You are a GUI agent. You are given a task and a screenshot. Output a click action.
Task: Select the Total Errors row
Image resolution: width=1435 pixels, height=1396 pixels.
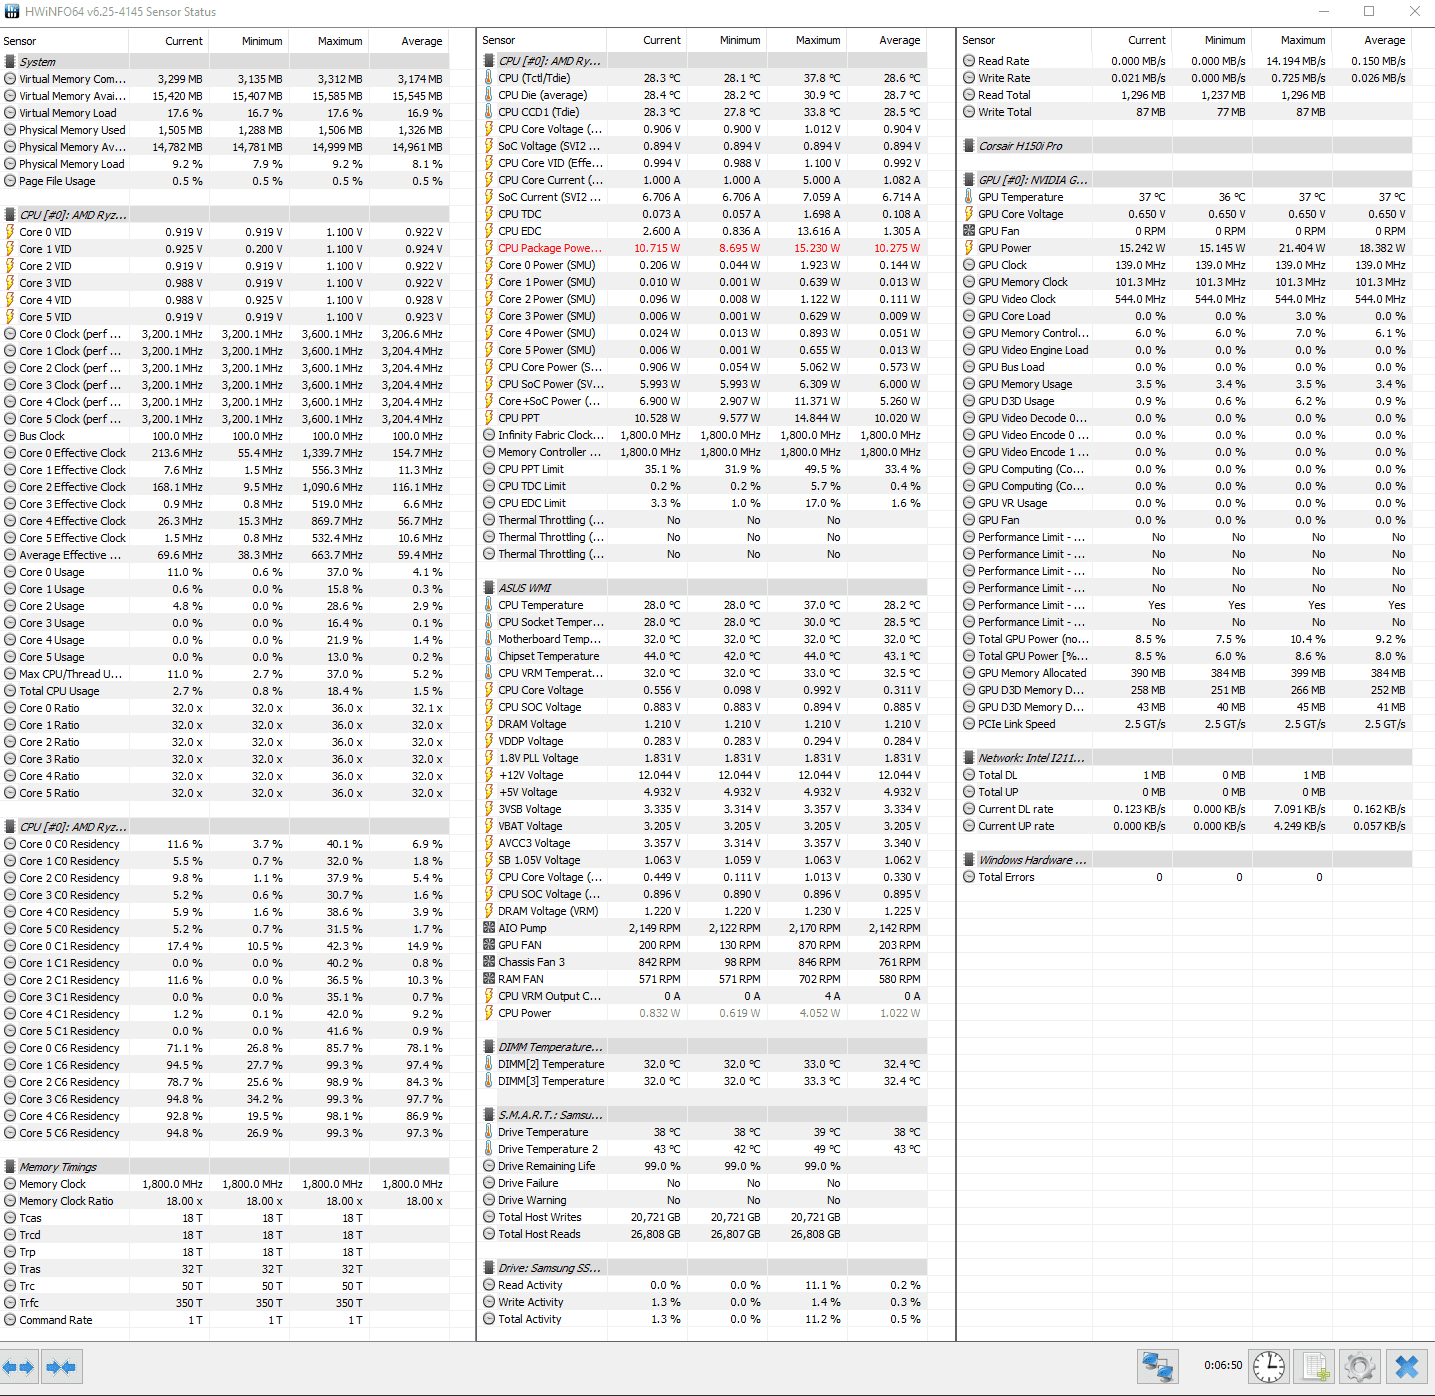click(1186, 877)
